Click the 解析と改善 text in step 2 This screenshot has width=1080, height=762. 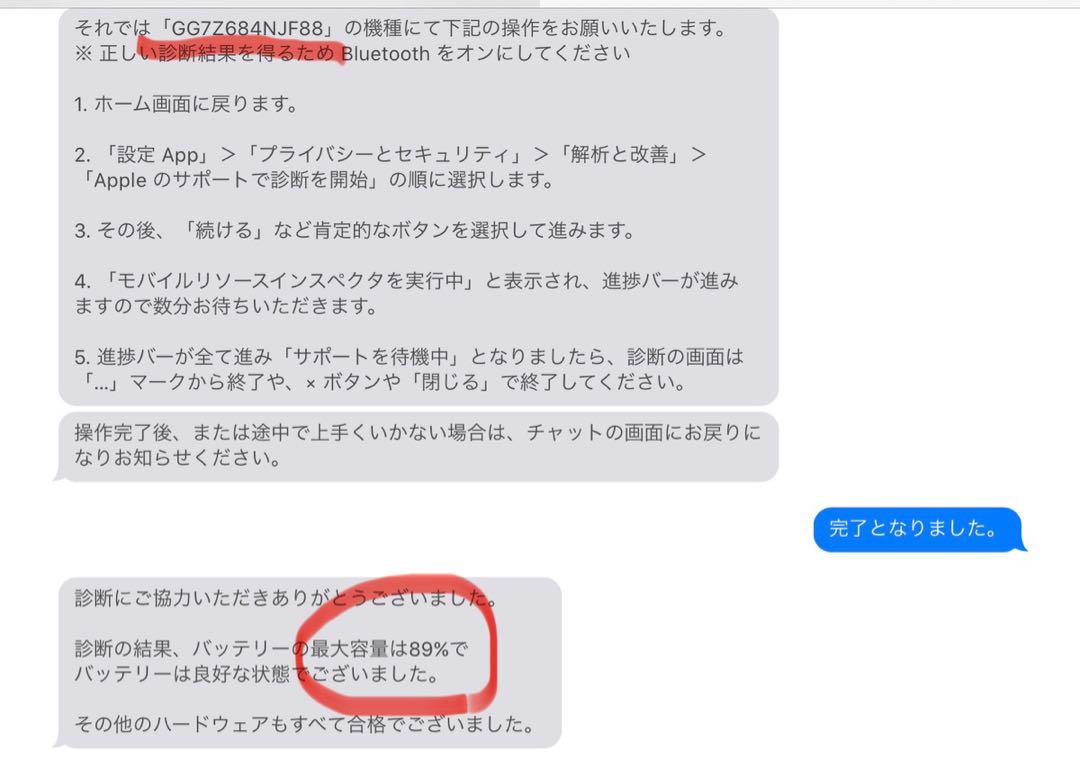pos(619,154)
